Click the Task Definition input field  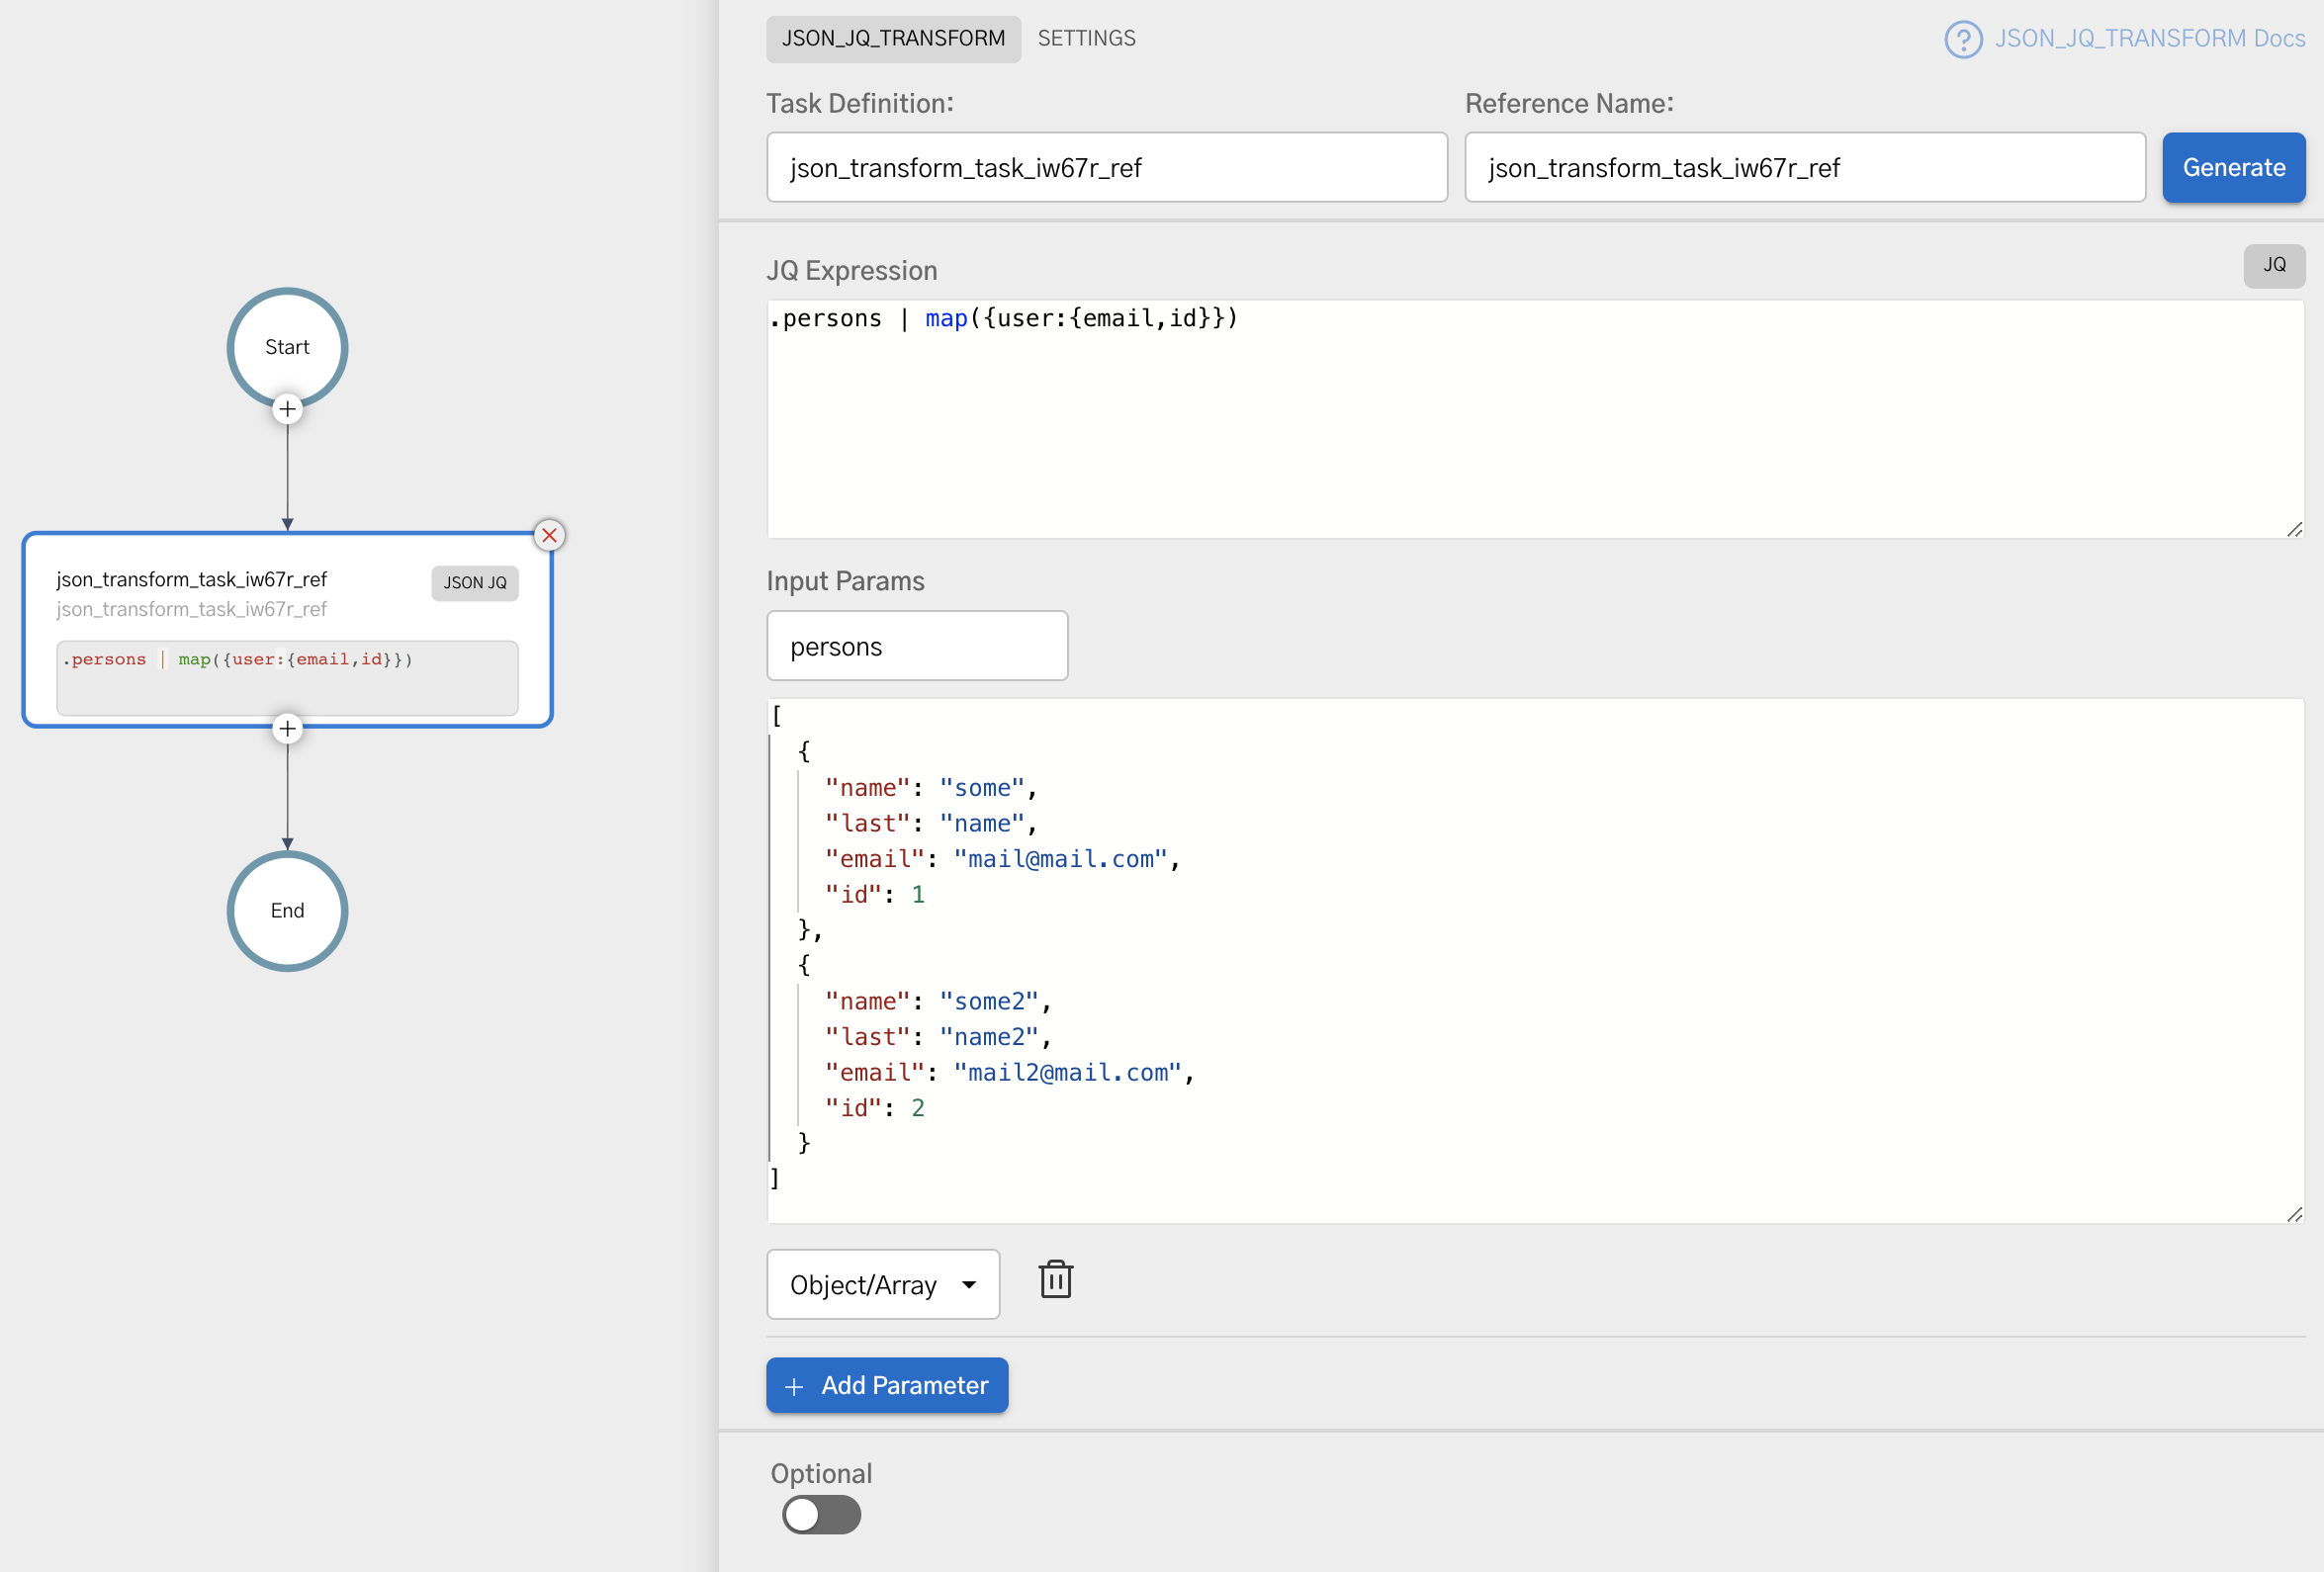(x=1106, y=167)
